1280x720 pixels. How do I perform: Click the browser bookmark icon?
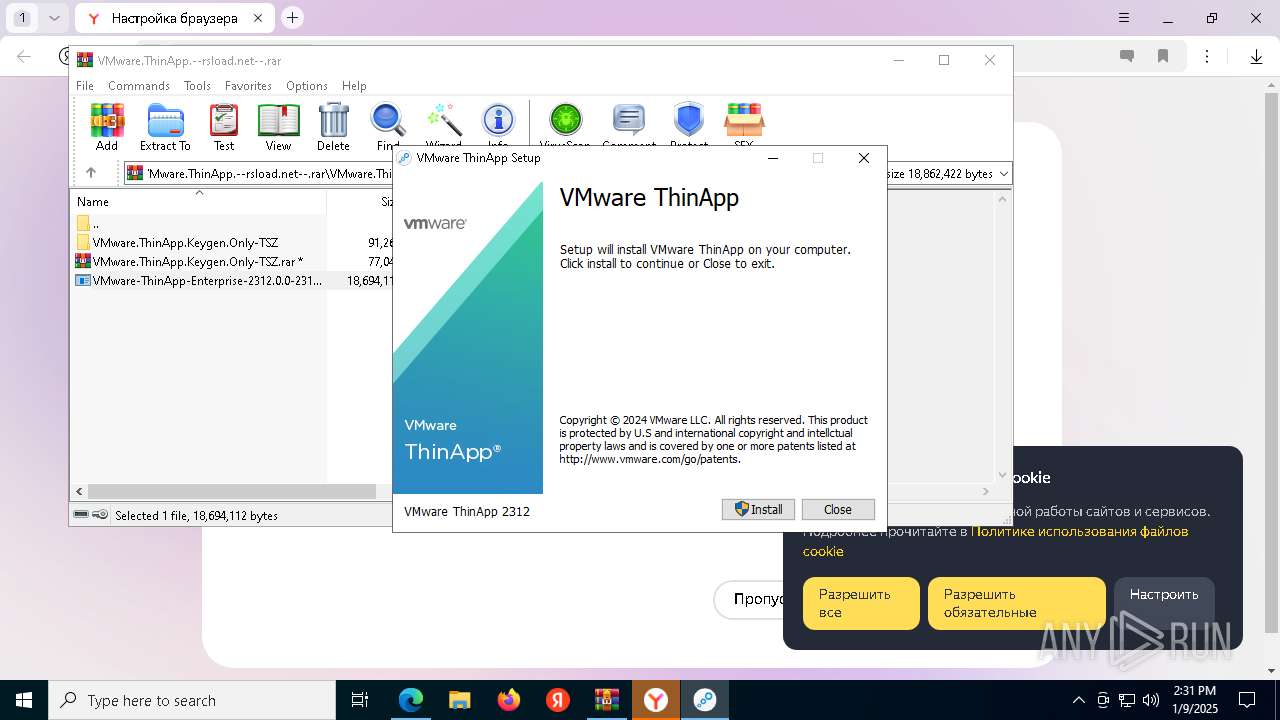click(x=1163, y=57)
